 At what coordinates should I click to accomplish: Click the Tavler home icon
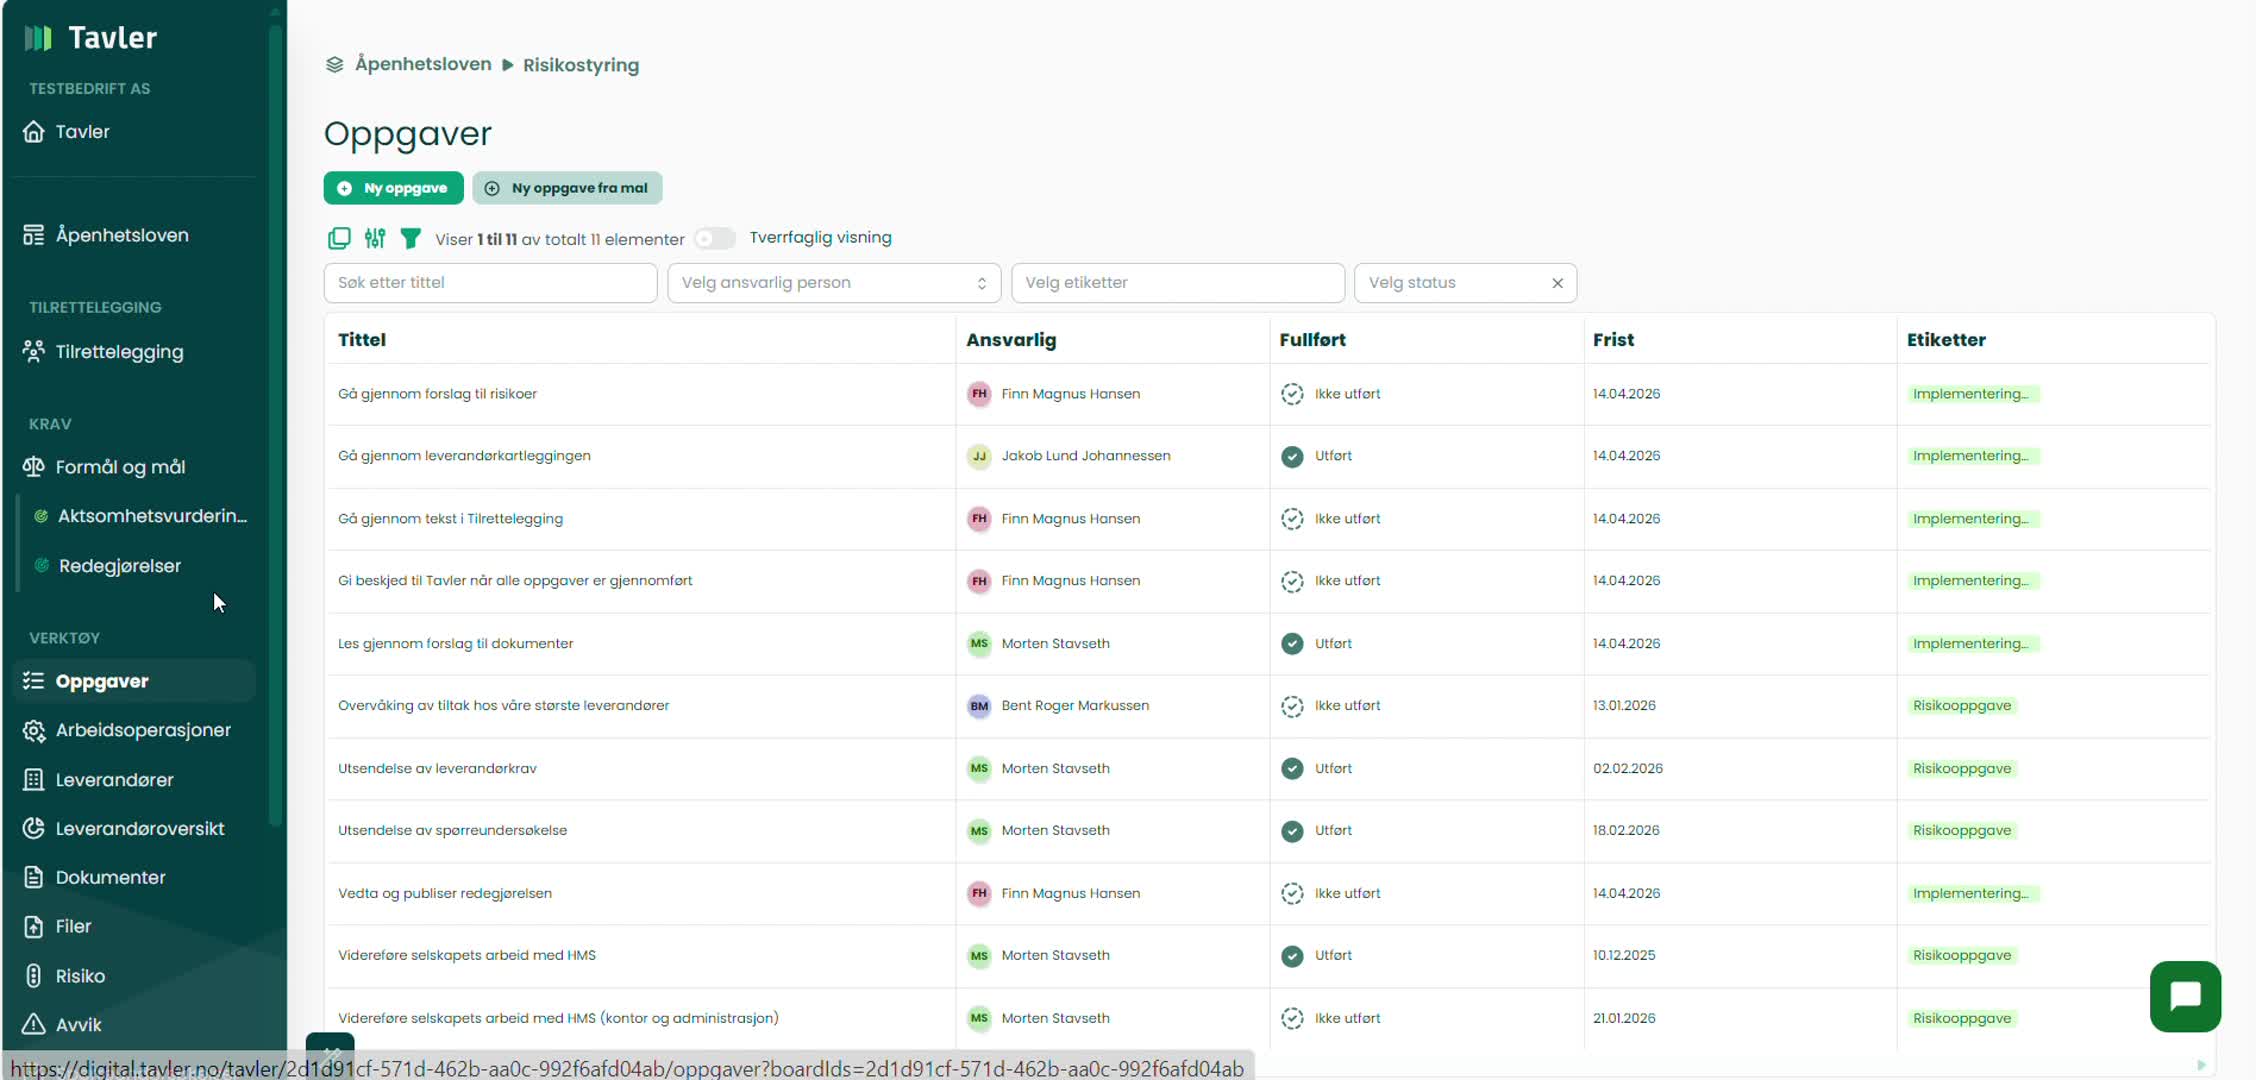(34, 132)
